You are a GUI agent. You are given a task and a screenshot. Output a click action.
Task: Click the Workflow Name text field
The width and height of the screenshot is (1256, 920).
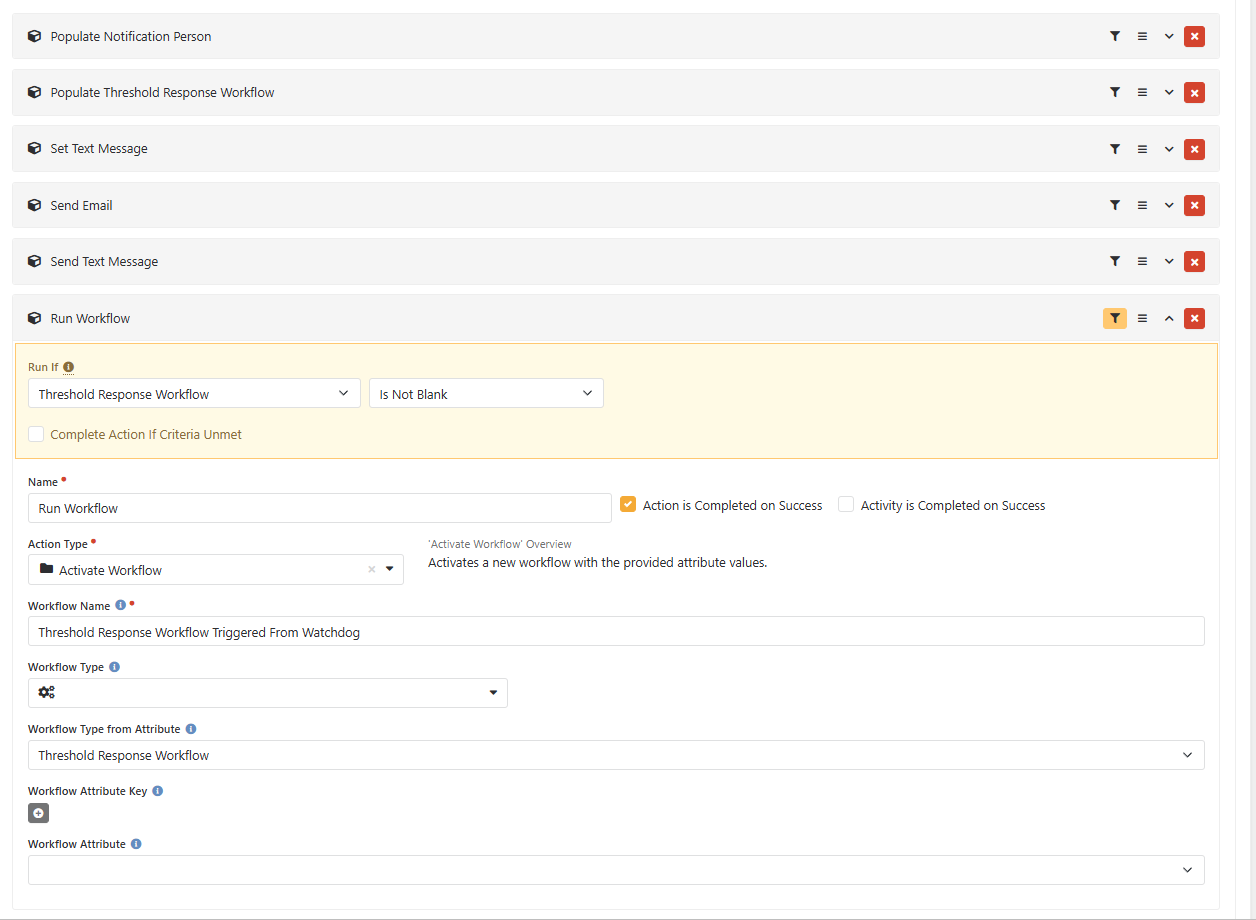pos(615,632)
